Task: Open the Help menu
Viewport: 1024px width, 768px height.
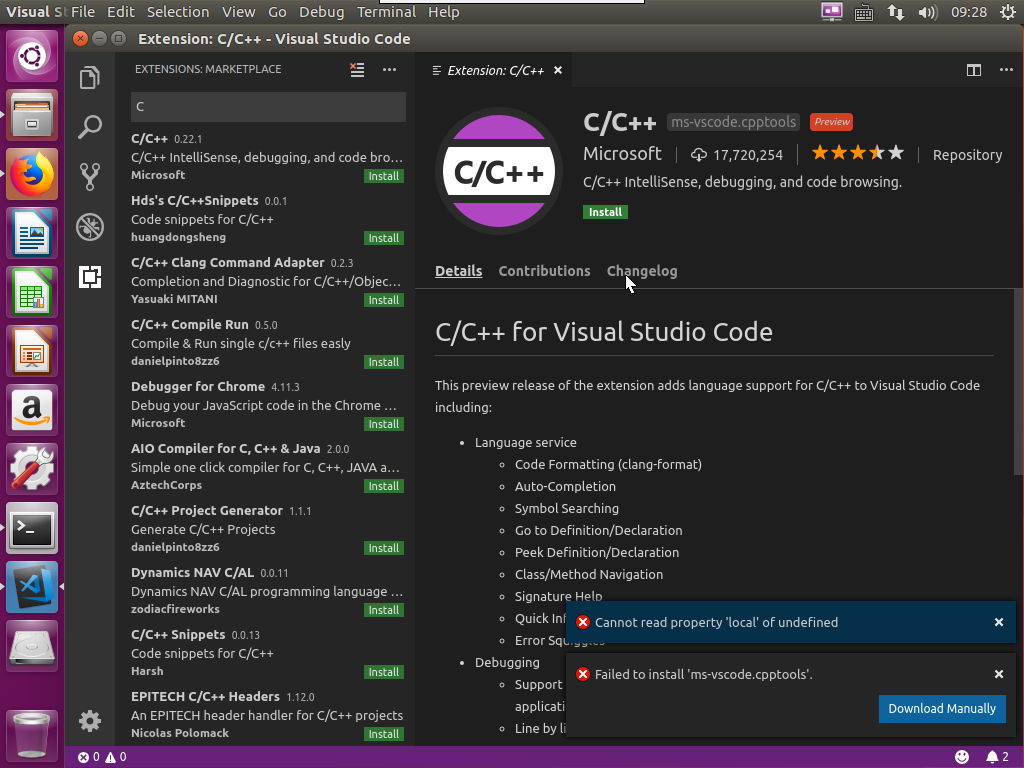Action: pyautogui.click(x=443, y=12)
